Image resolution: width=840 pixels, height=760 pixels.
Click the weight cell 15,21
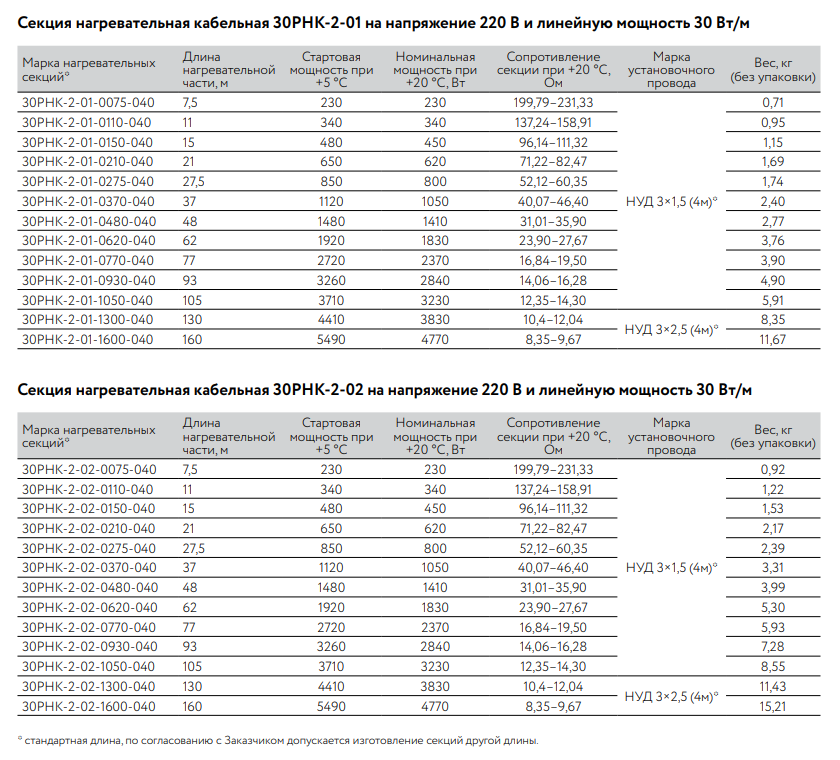tap(773, 706)
